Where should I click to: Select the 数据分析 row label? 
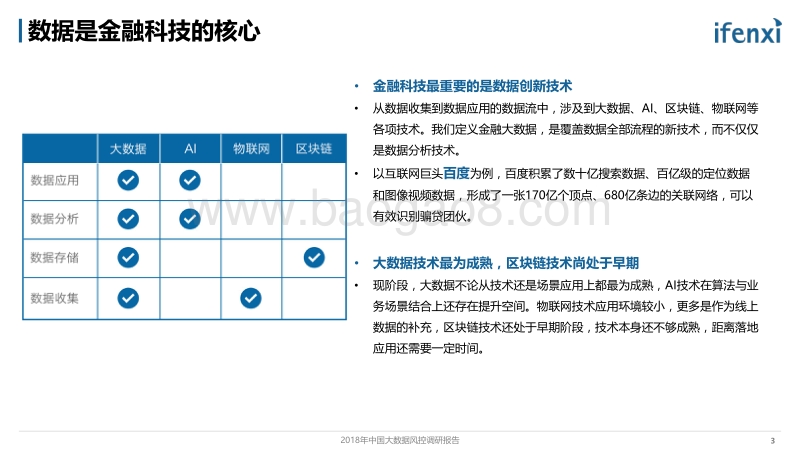point(55,219)
